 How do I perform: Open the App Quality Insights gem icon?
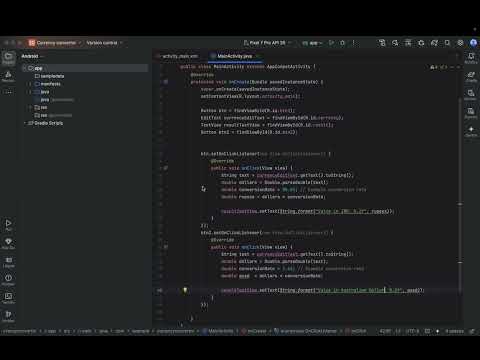pyautogui.click(x=8, y=243)
